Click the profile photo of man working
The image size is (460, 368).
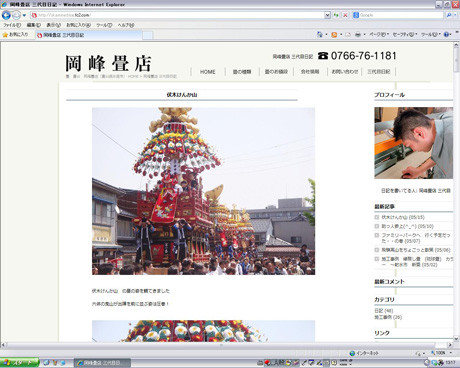tap(413, 143)
